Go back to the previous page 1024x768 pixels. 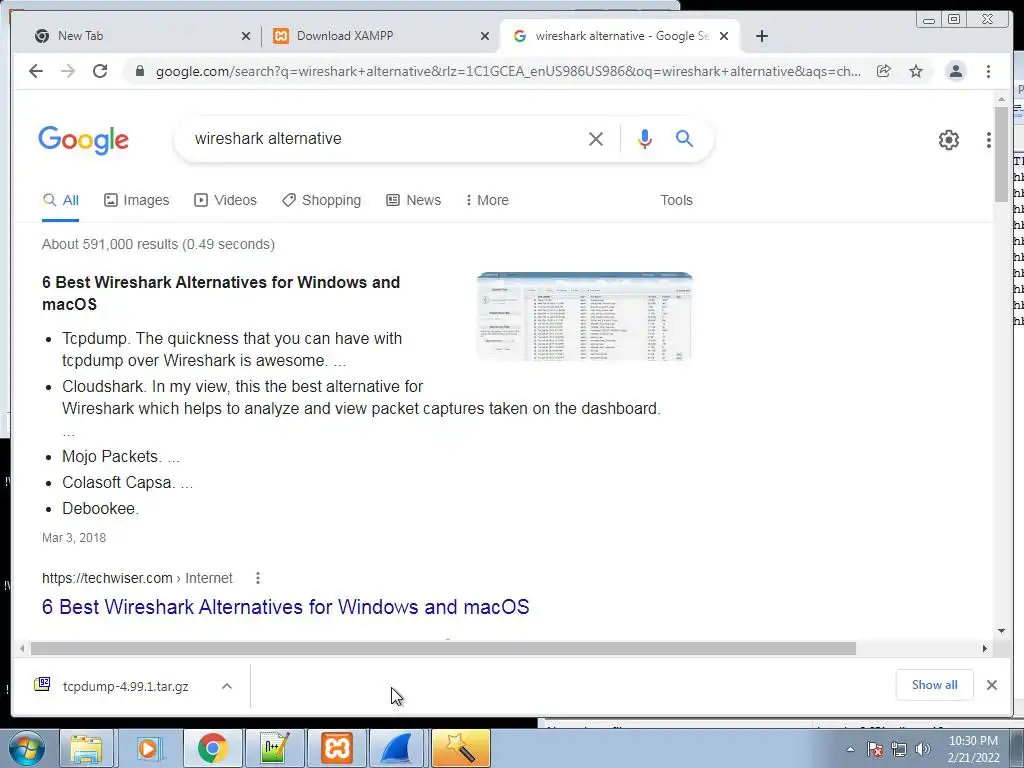[36, 71]
